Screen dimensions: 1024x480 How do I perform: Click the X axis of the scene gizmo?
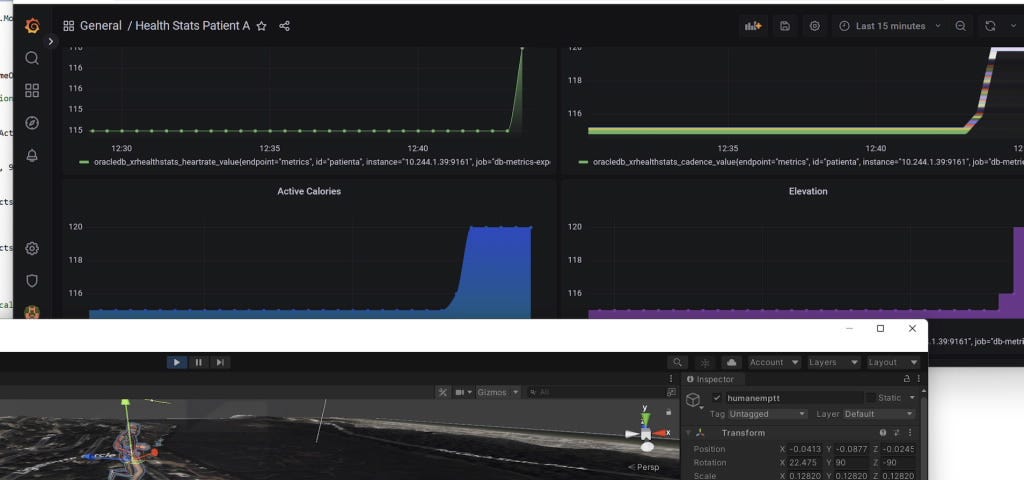tap(662, 432)
